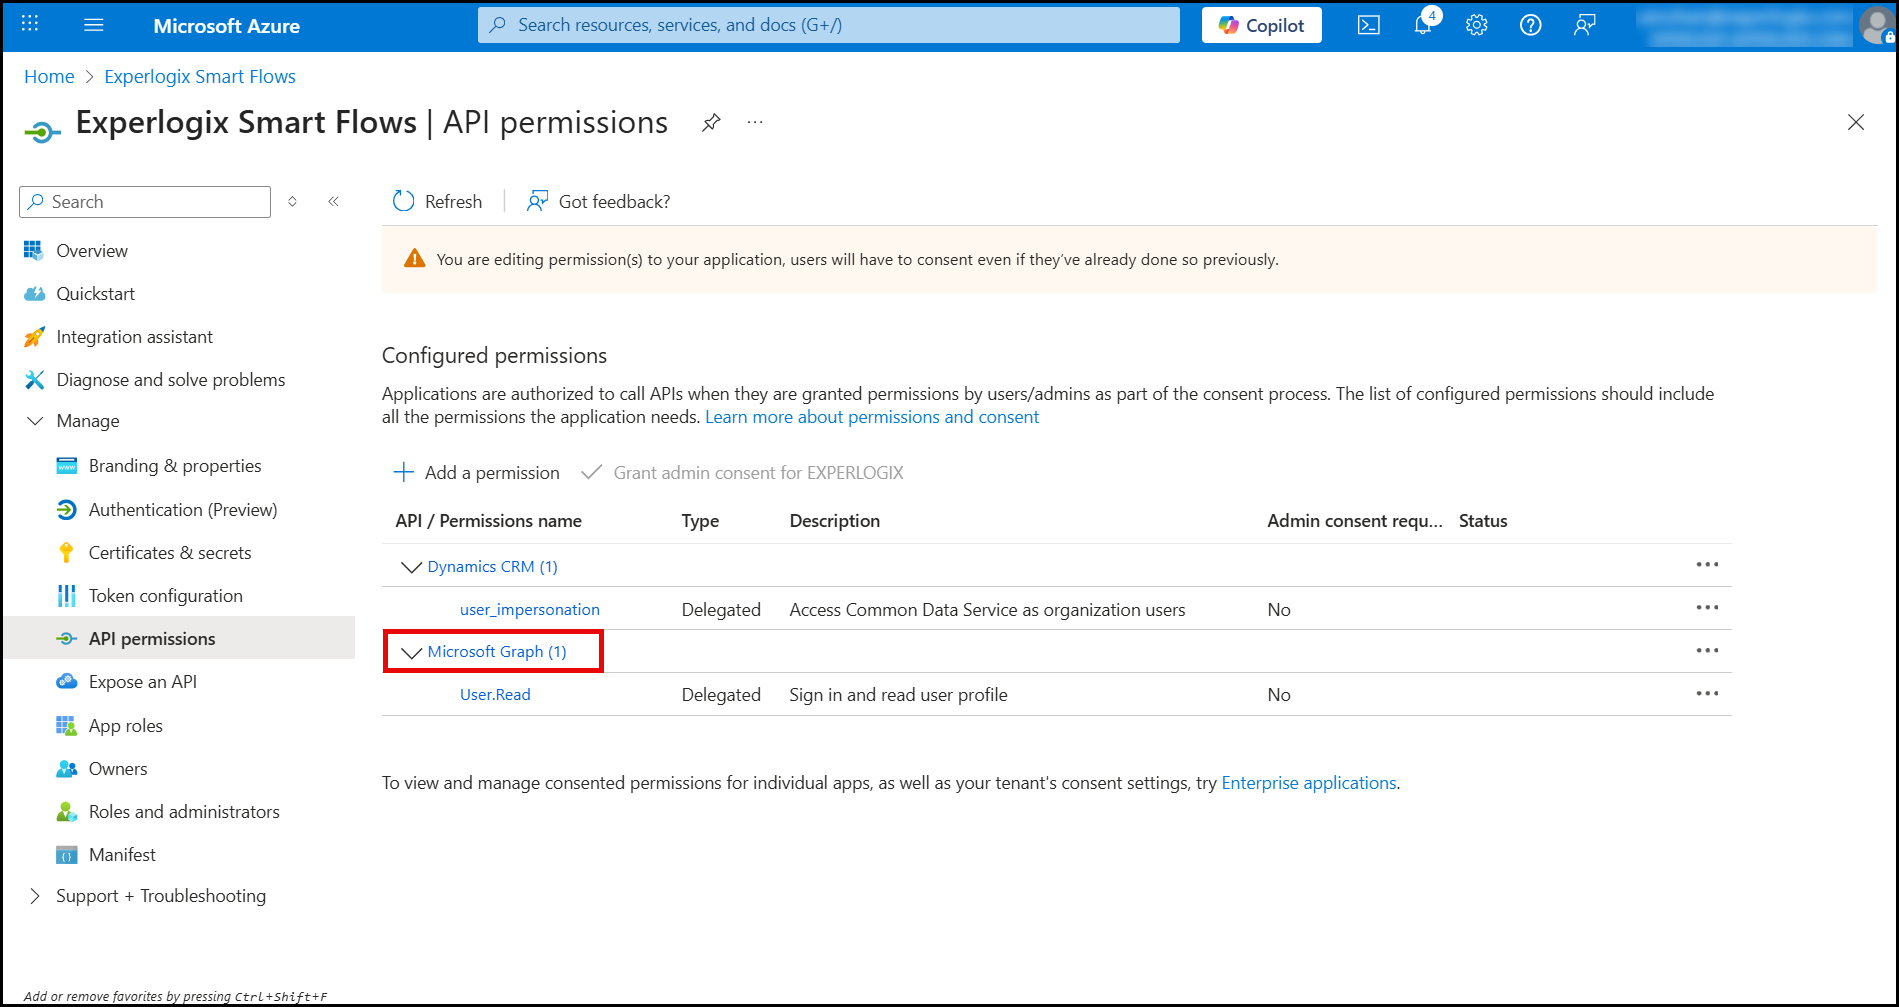The height and width of the screenshot is (1007, 1899).
Task: Focus the global search resources box
Action: tap(829, 25)
